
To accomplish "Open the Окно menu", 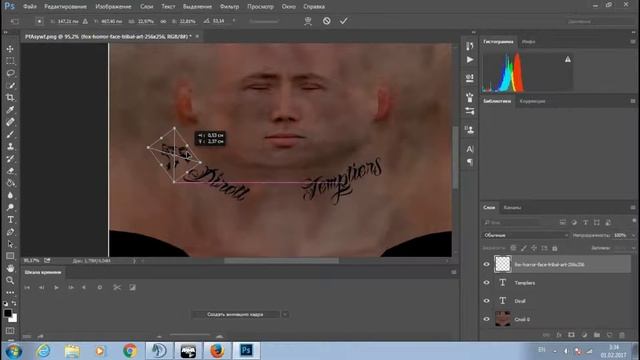I will pyautogui.click(x=289, y=7).
